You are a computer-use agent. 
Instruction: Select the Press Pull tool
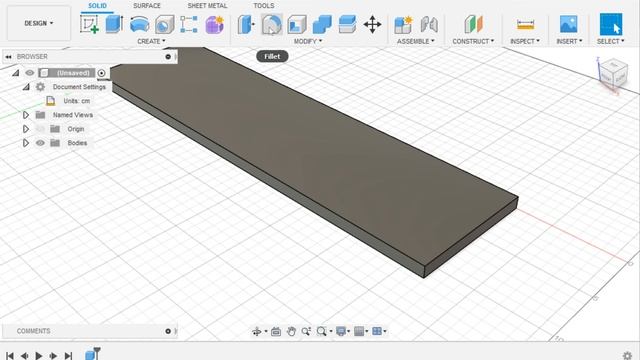tap(246, 24)
